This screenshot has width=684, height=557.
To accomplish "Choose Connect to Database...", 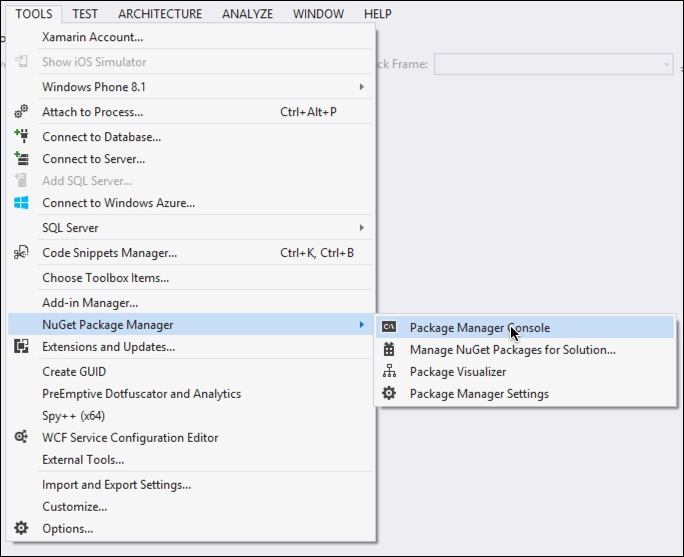I will [191, 137].
